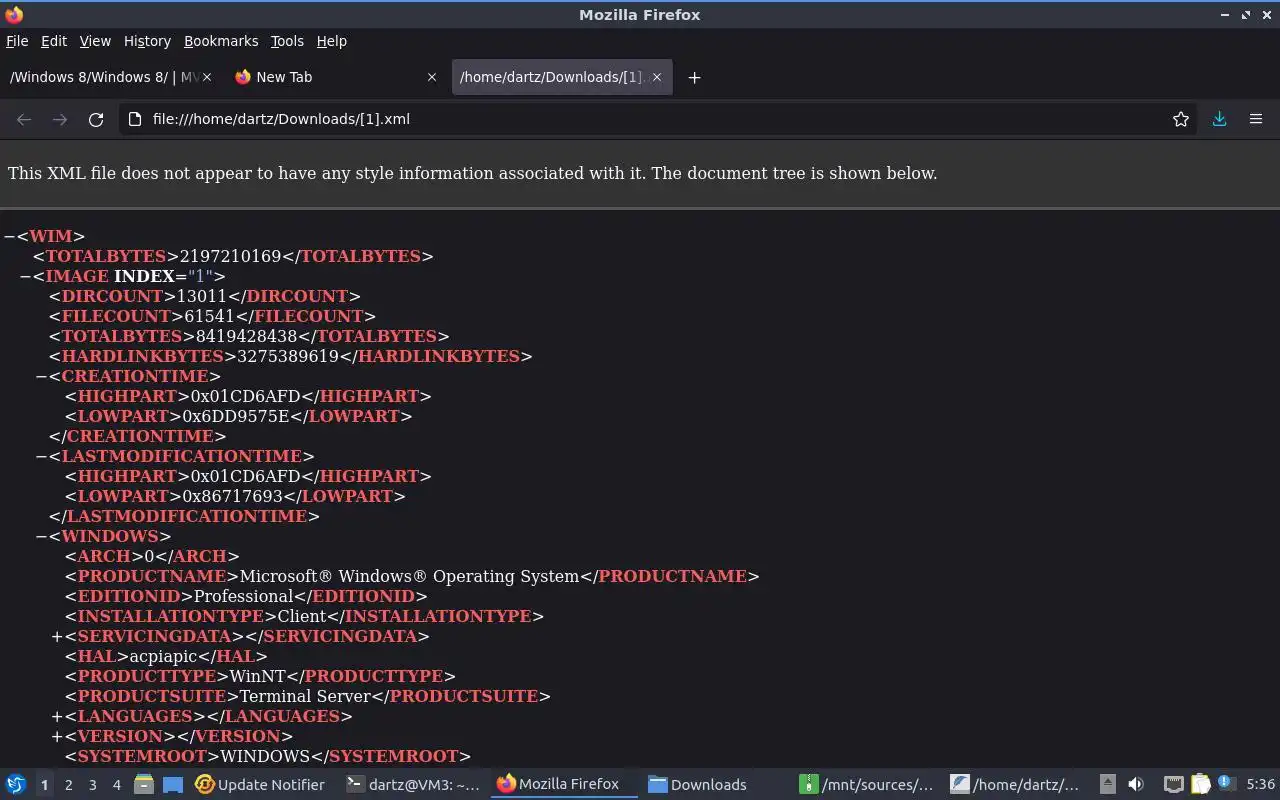The image size is (1280, 800).
Task: Open the update notification tray icon
Action: (1225, 785)
